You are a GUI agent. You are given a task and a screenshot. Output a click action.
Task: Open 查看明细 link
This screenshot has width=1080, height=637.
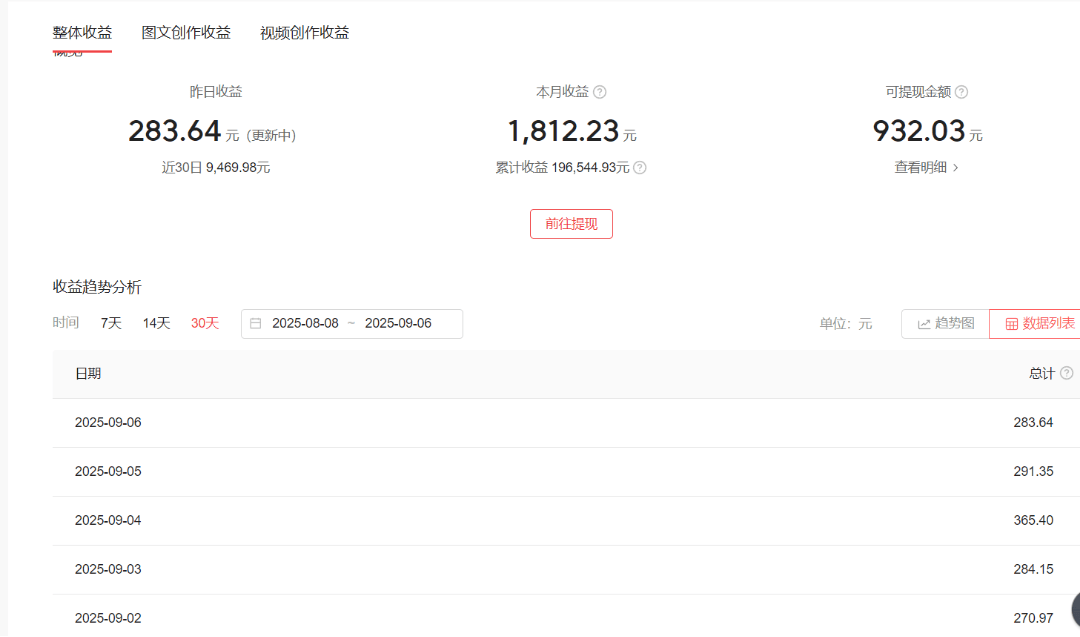926,167
